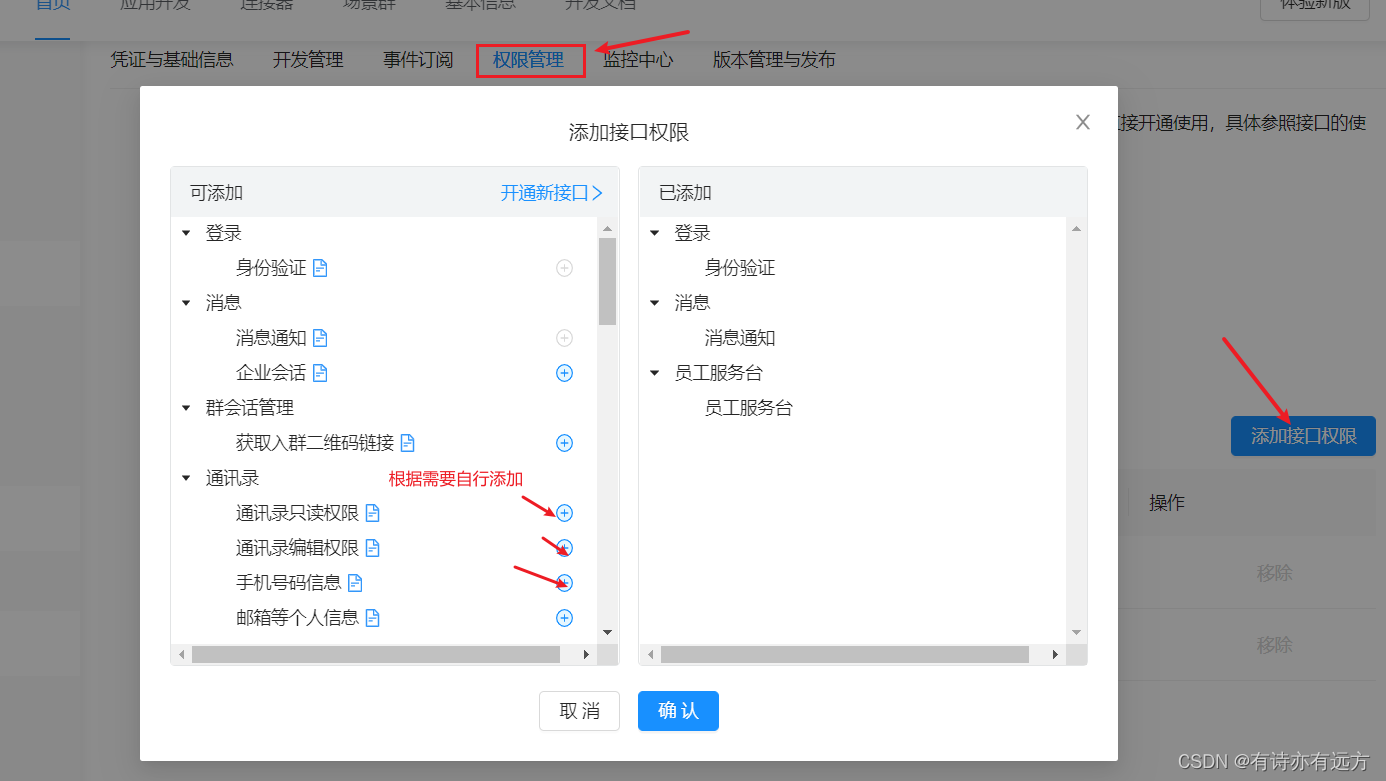1386x781 pixels.
Task: Select the 员工服务台 child item in 已添加
Action: [x=749, y=408]
